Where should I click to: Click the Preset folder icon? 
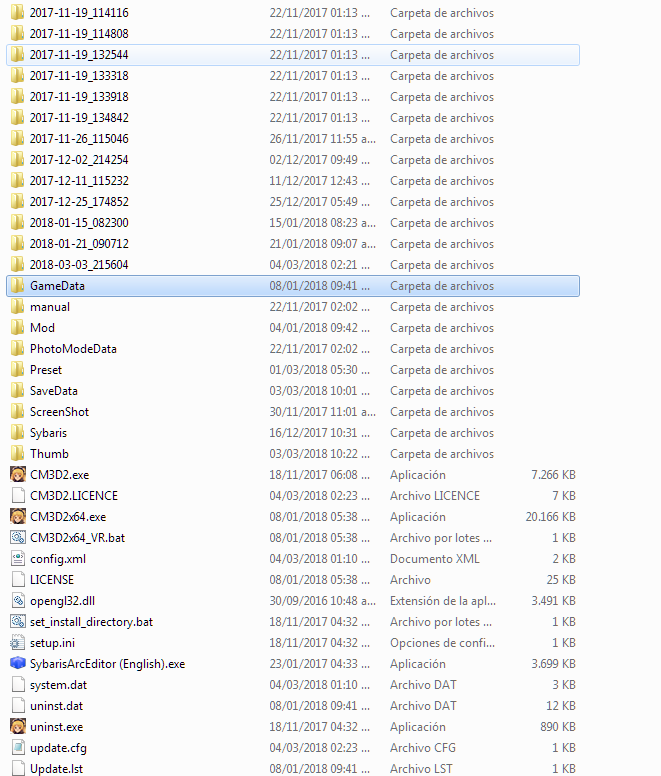[18, 370]
